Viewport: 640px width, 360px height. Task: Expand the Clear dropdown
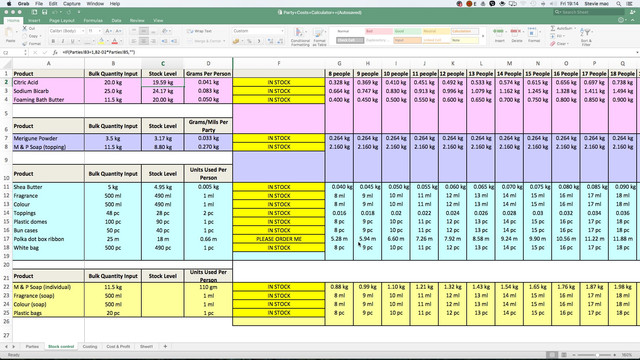tap(568, 43)
